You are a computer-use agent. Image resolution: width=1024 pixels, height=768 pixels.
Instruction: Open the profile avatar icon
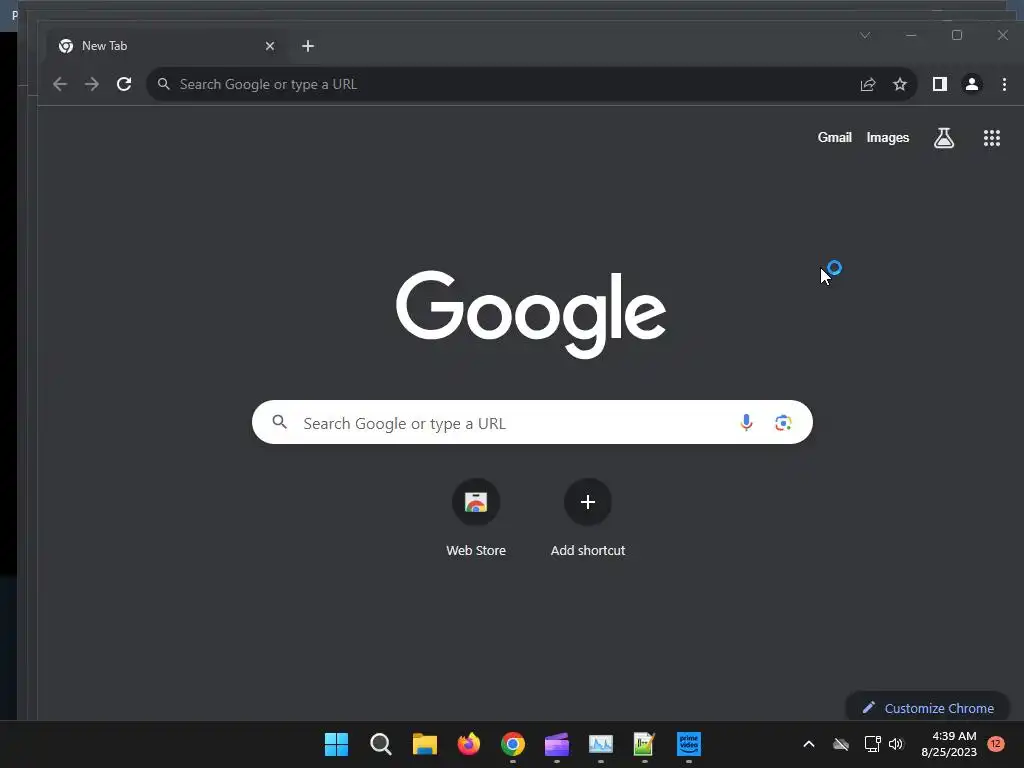[x=972, y=84]
